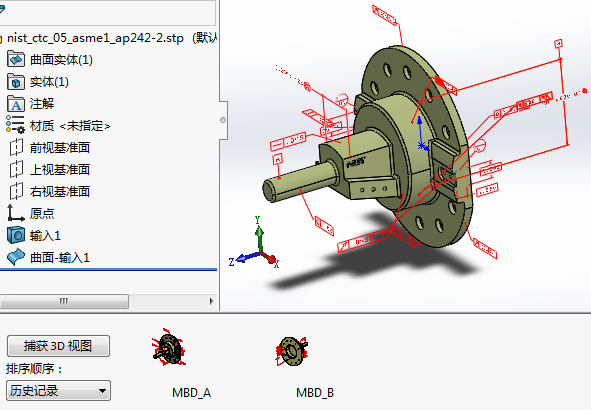Open the 历史记录 sort order dropdown

tap(58, 390)
